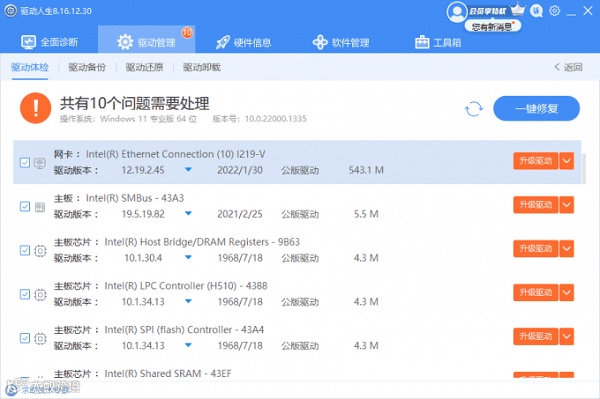This screenshot has height=399, width=600.
Task: Select Intel(R) Host Bridge/DRAM Registers - 9B63
Action: point(202,242)
